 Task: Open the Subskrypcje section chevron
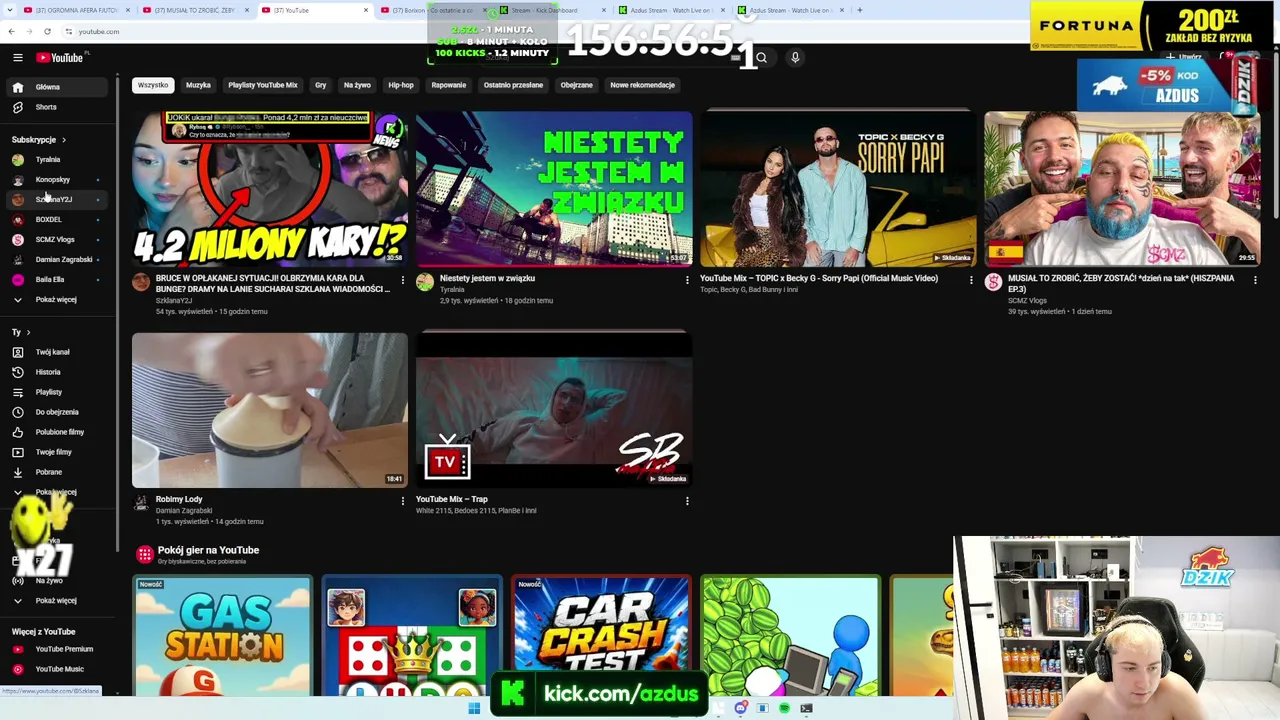pyautogui.click(x=64, y=140)
